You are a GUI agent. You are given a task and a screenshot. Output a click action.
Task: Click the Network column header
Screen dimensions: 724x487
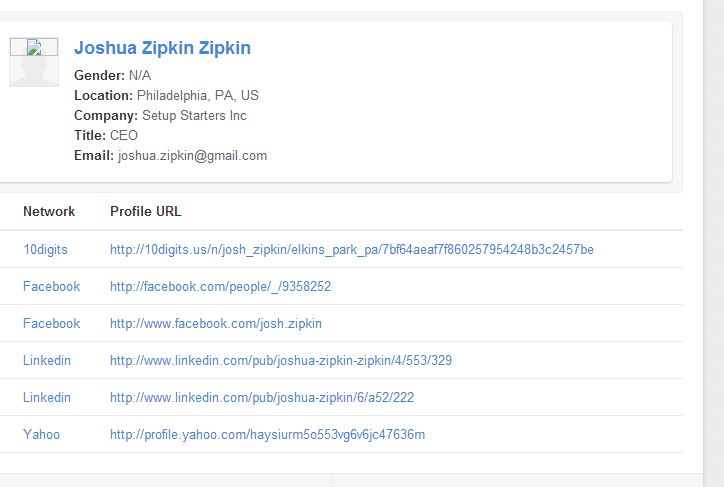pos(49,211)
